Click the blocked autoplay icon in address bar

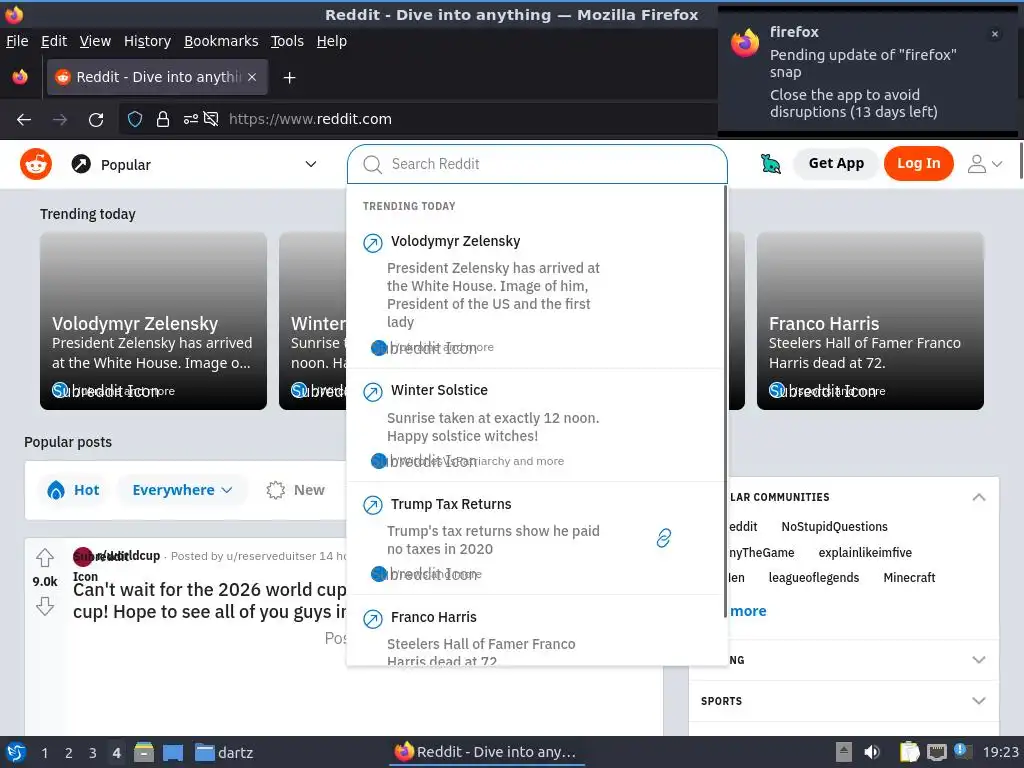(x=211, y=119)
